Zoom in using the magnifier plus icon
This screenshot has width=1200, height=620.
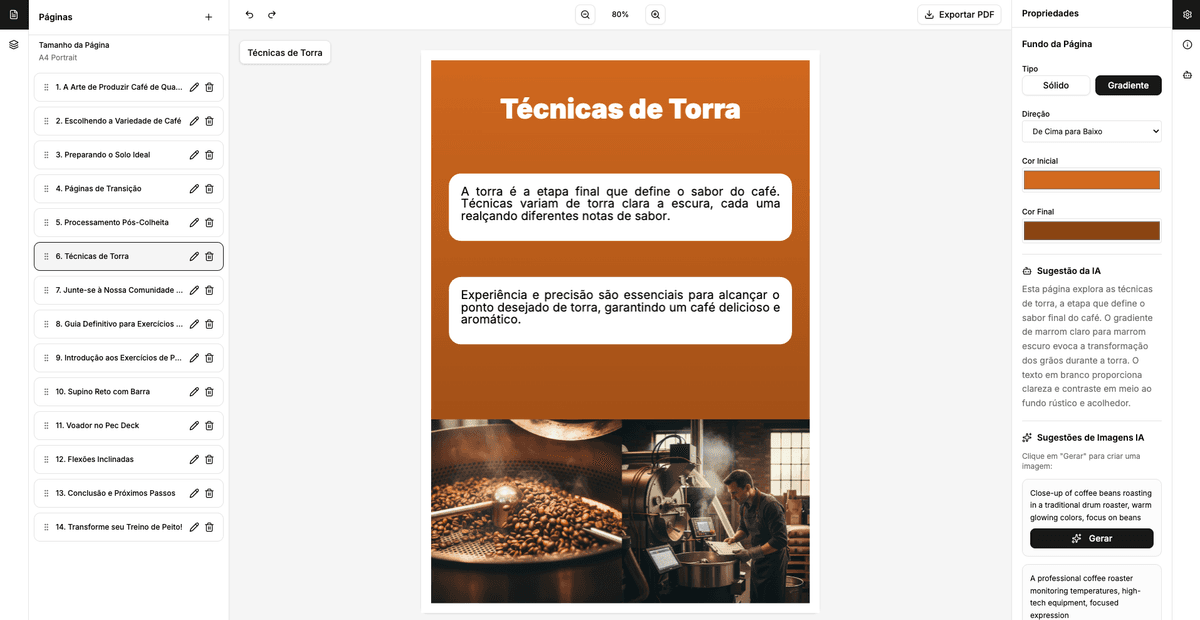pyautogui.click(x=655, y=14)
